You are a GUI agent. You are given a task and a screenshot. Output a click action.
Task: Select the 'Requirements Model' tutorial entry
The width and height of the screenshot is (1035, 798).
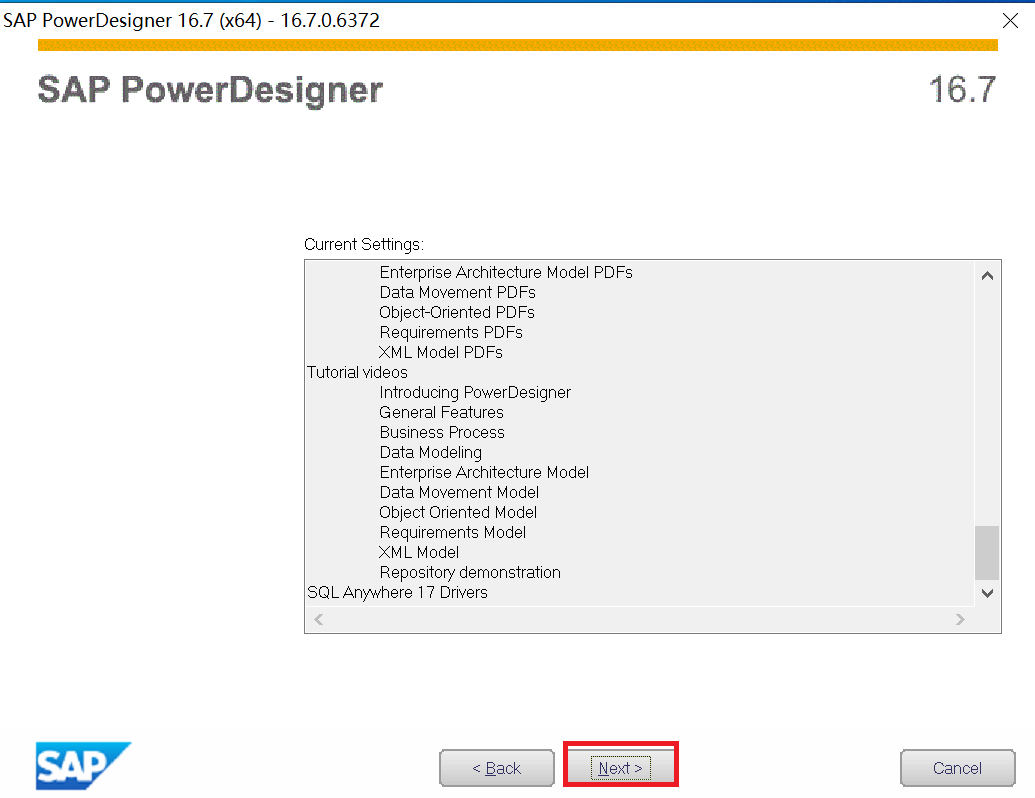(452, 532)
